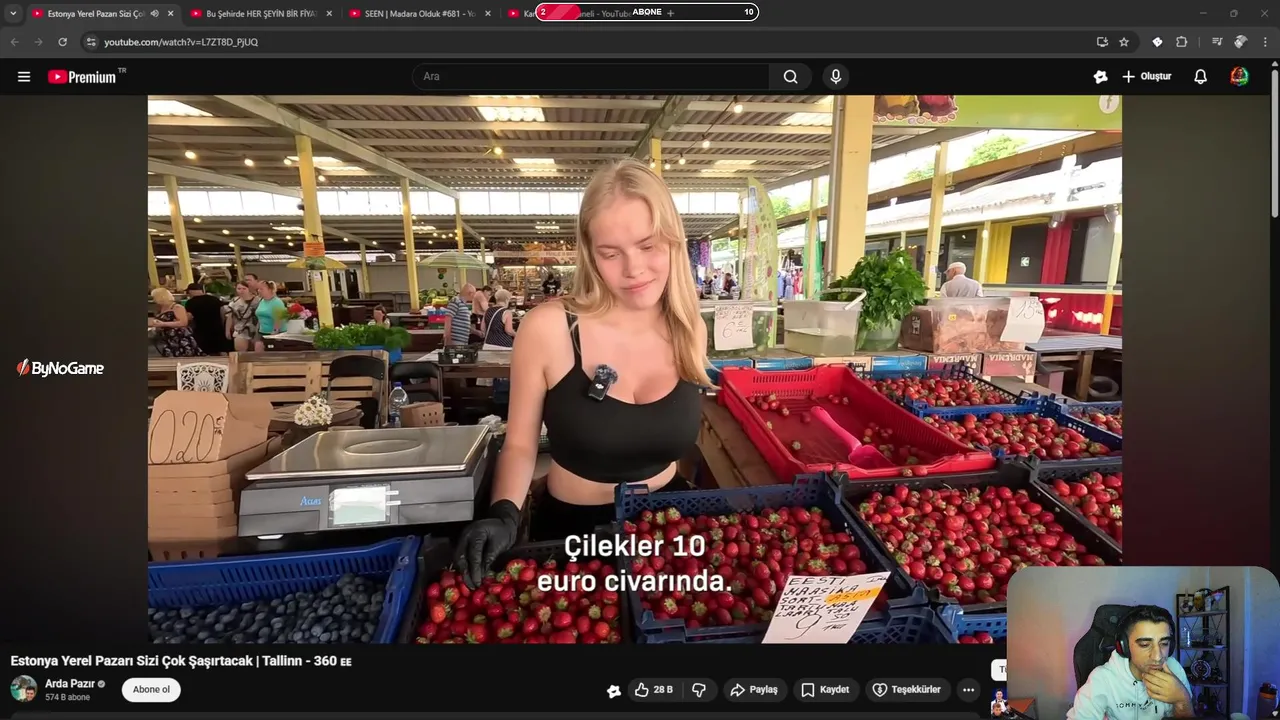The height and width of the screenshot is (720, 1280).
Task: View site information icon in address bar
Action: [91, 42]
